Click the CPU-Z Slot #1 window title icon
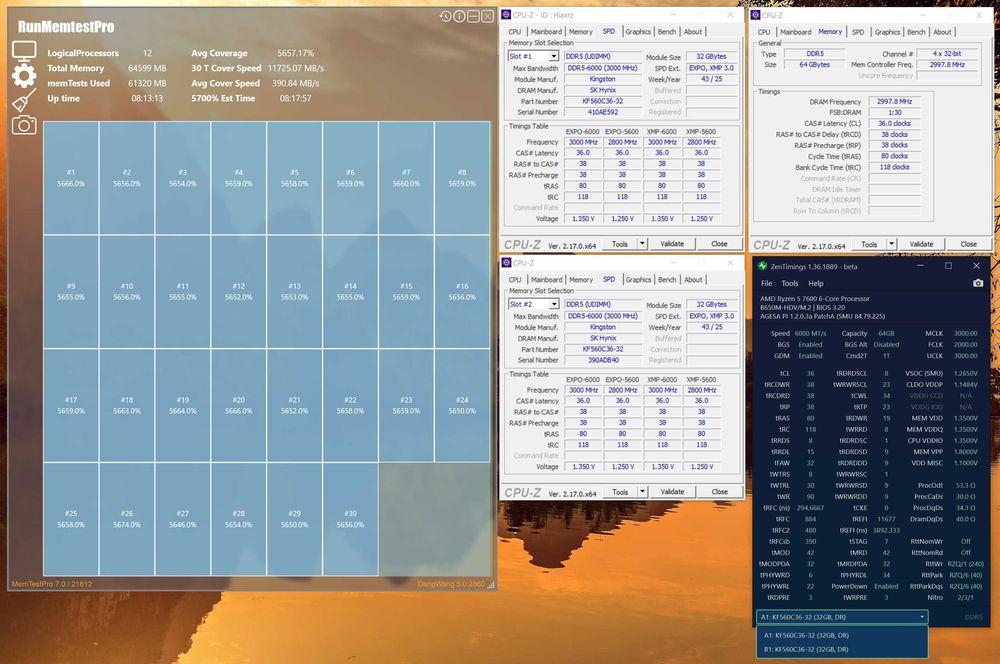This screenshot has width=1000, height=664. pyautogui.click(x=506, y=15)
